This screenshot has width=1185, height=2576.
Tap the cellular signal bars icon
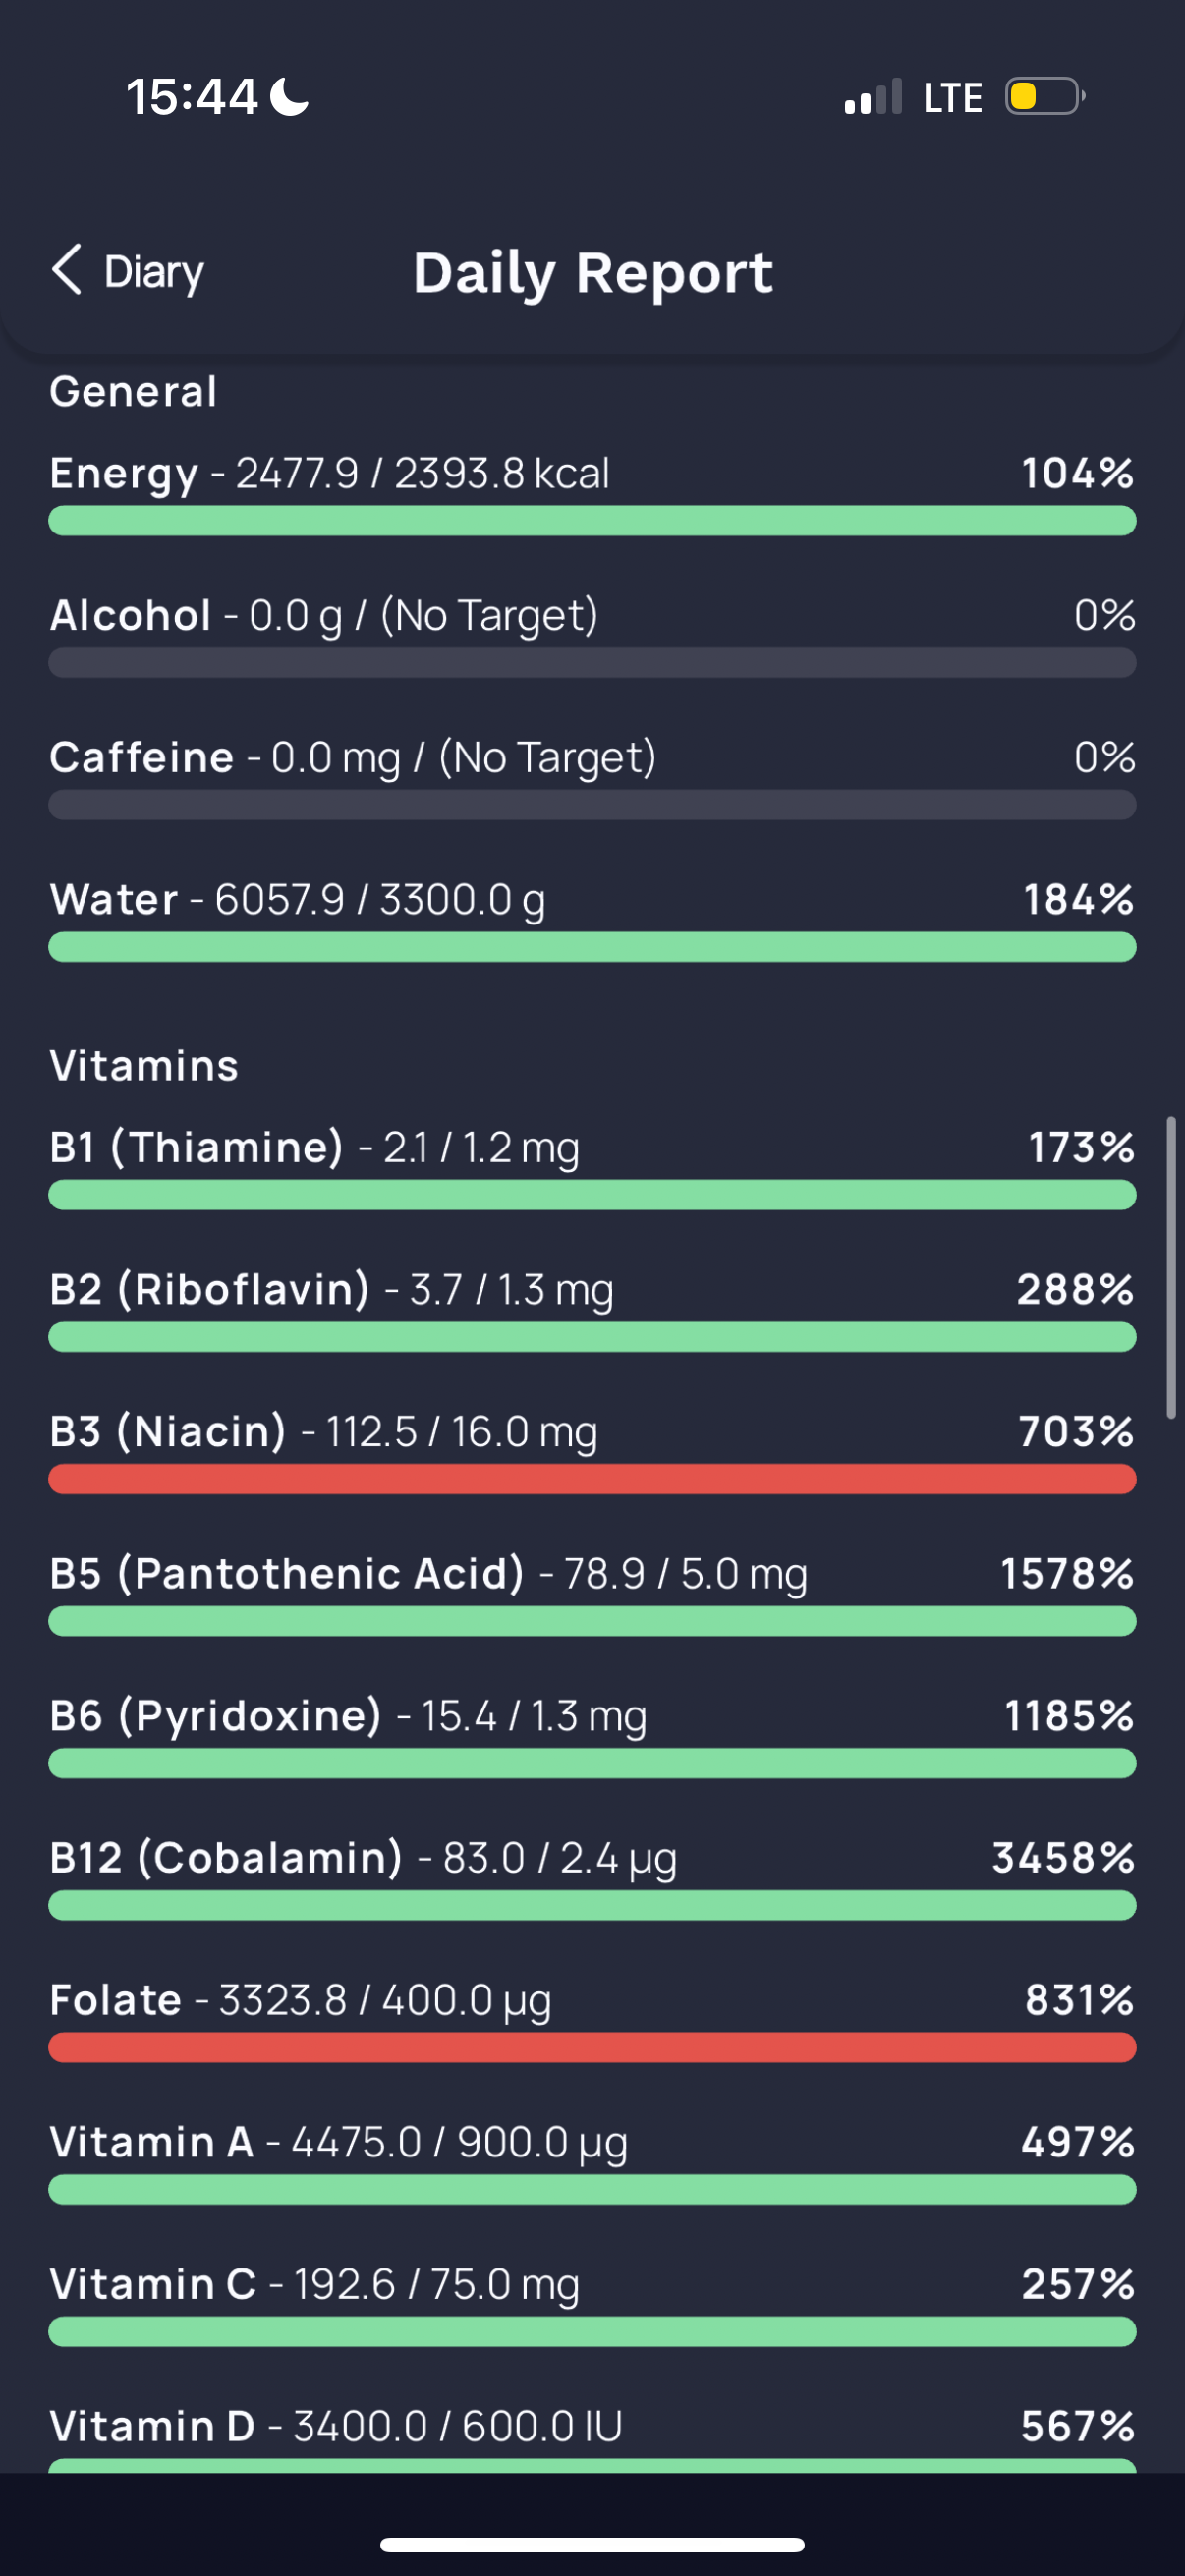click(x=872, y=97)
